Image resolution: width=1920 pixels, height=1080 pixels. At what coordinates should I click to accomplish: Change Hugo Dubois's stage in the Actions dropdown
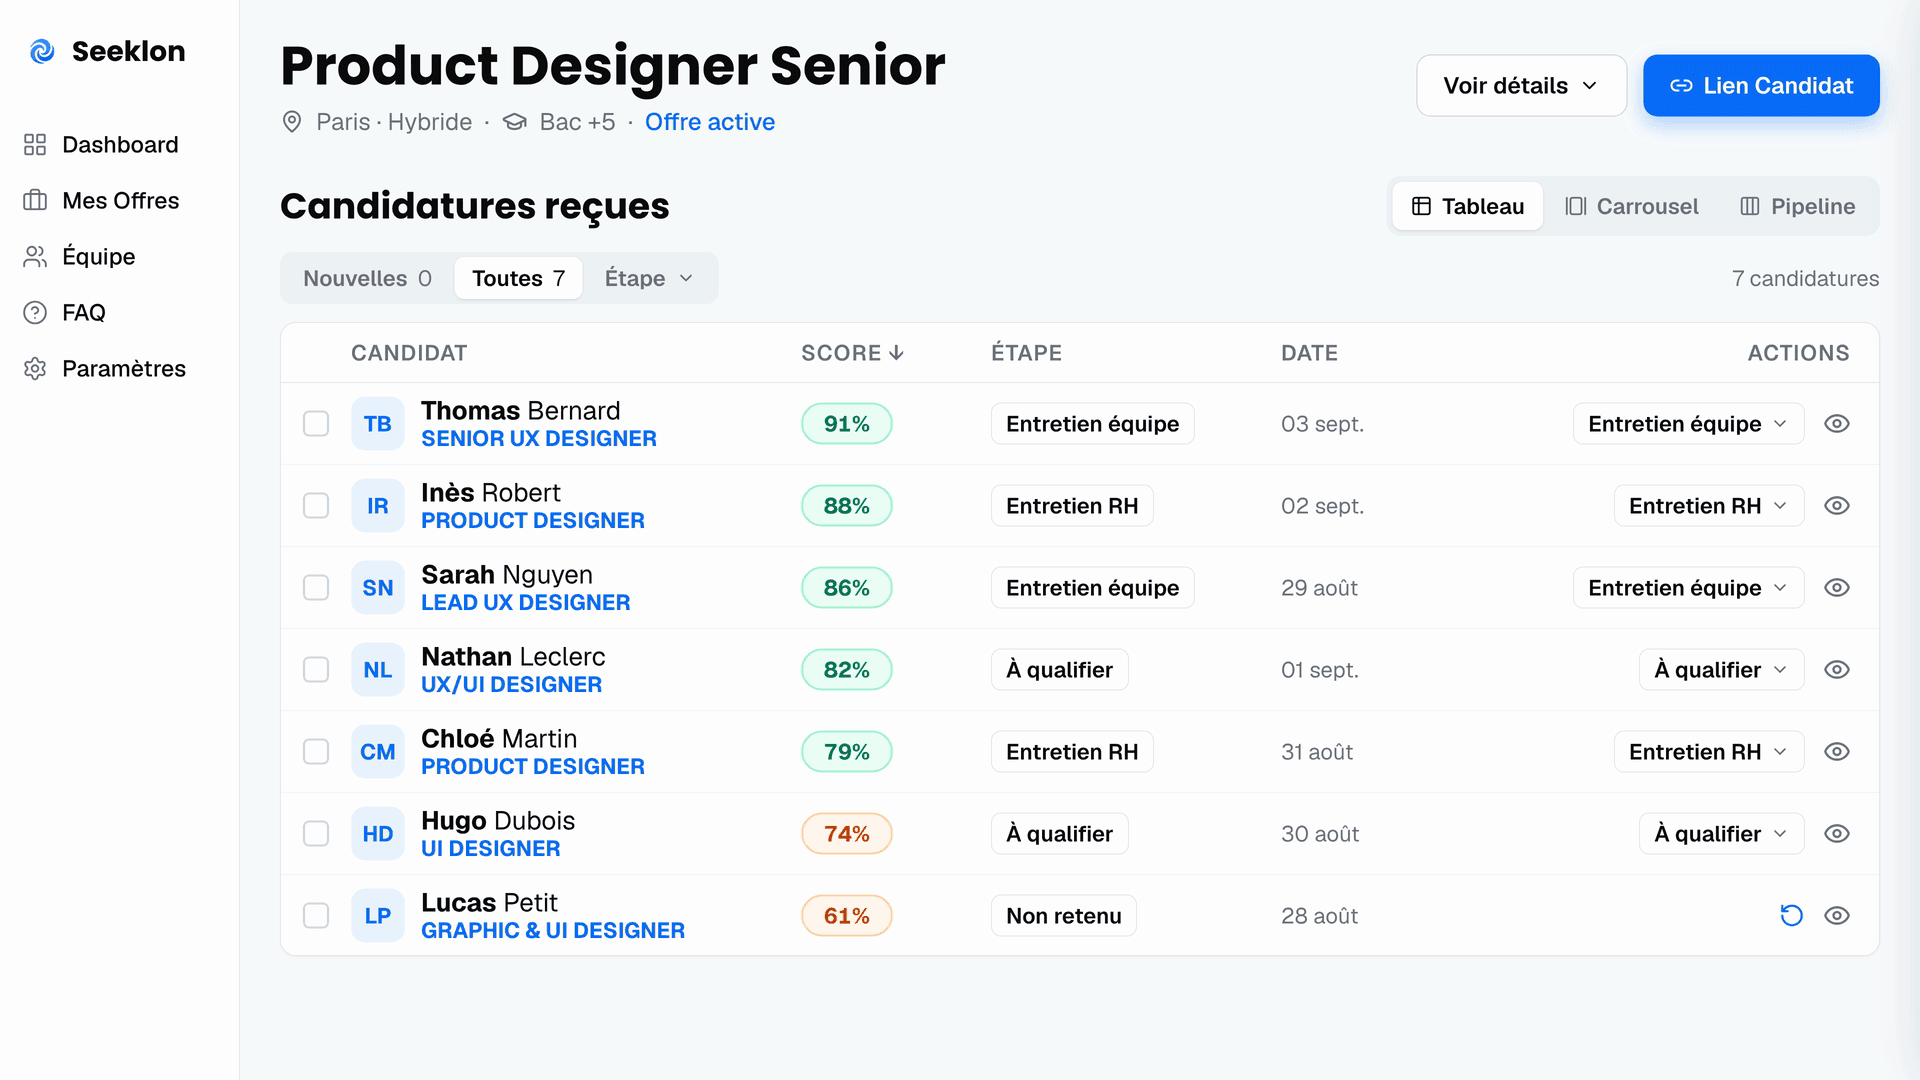coord(1721,834)
